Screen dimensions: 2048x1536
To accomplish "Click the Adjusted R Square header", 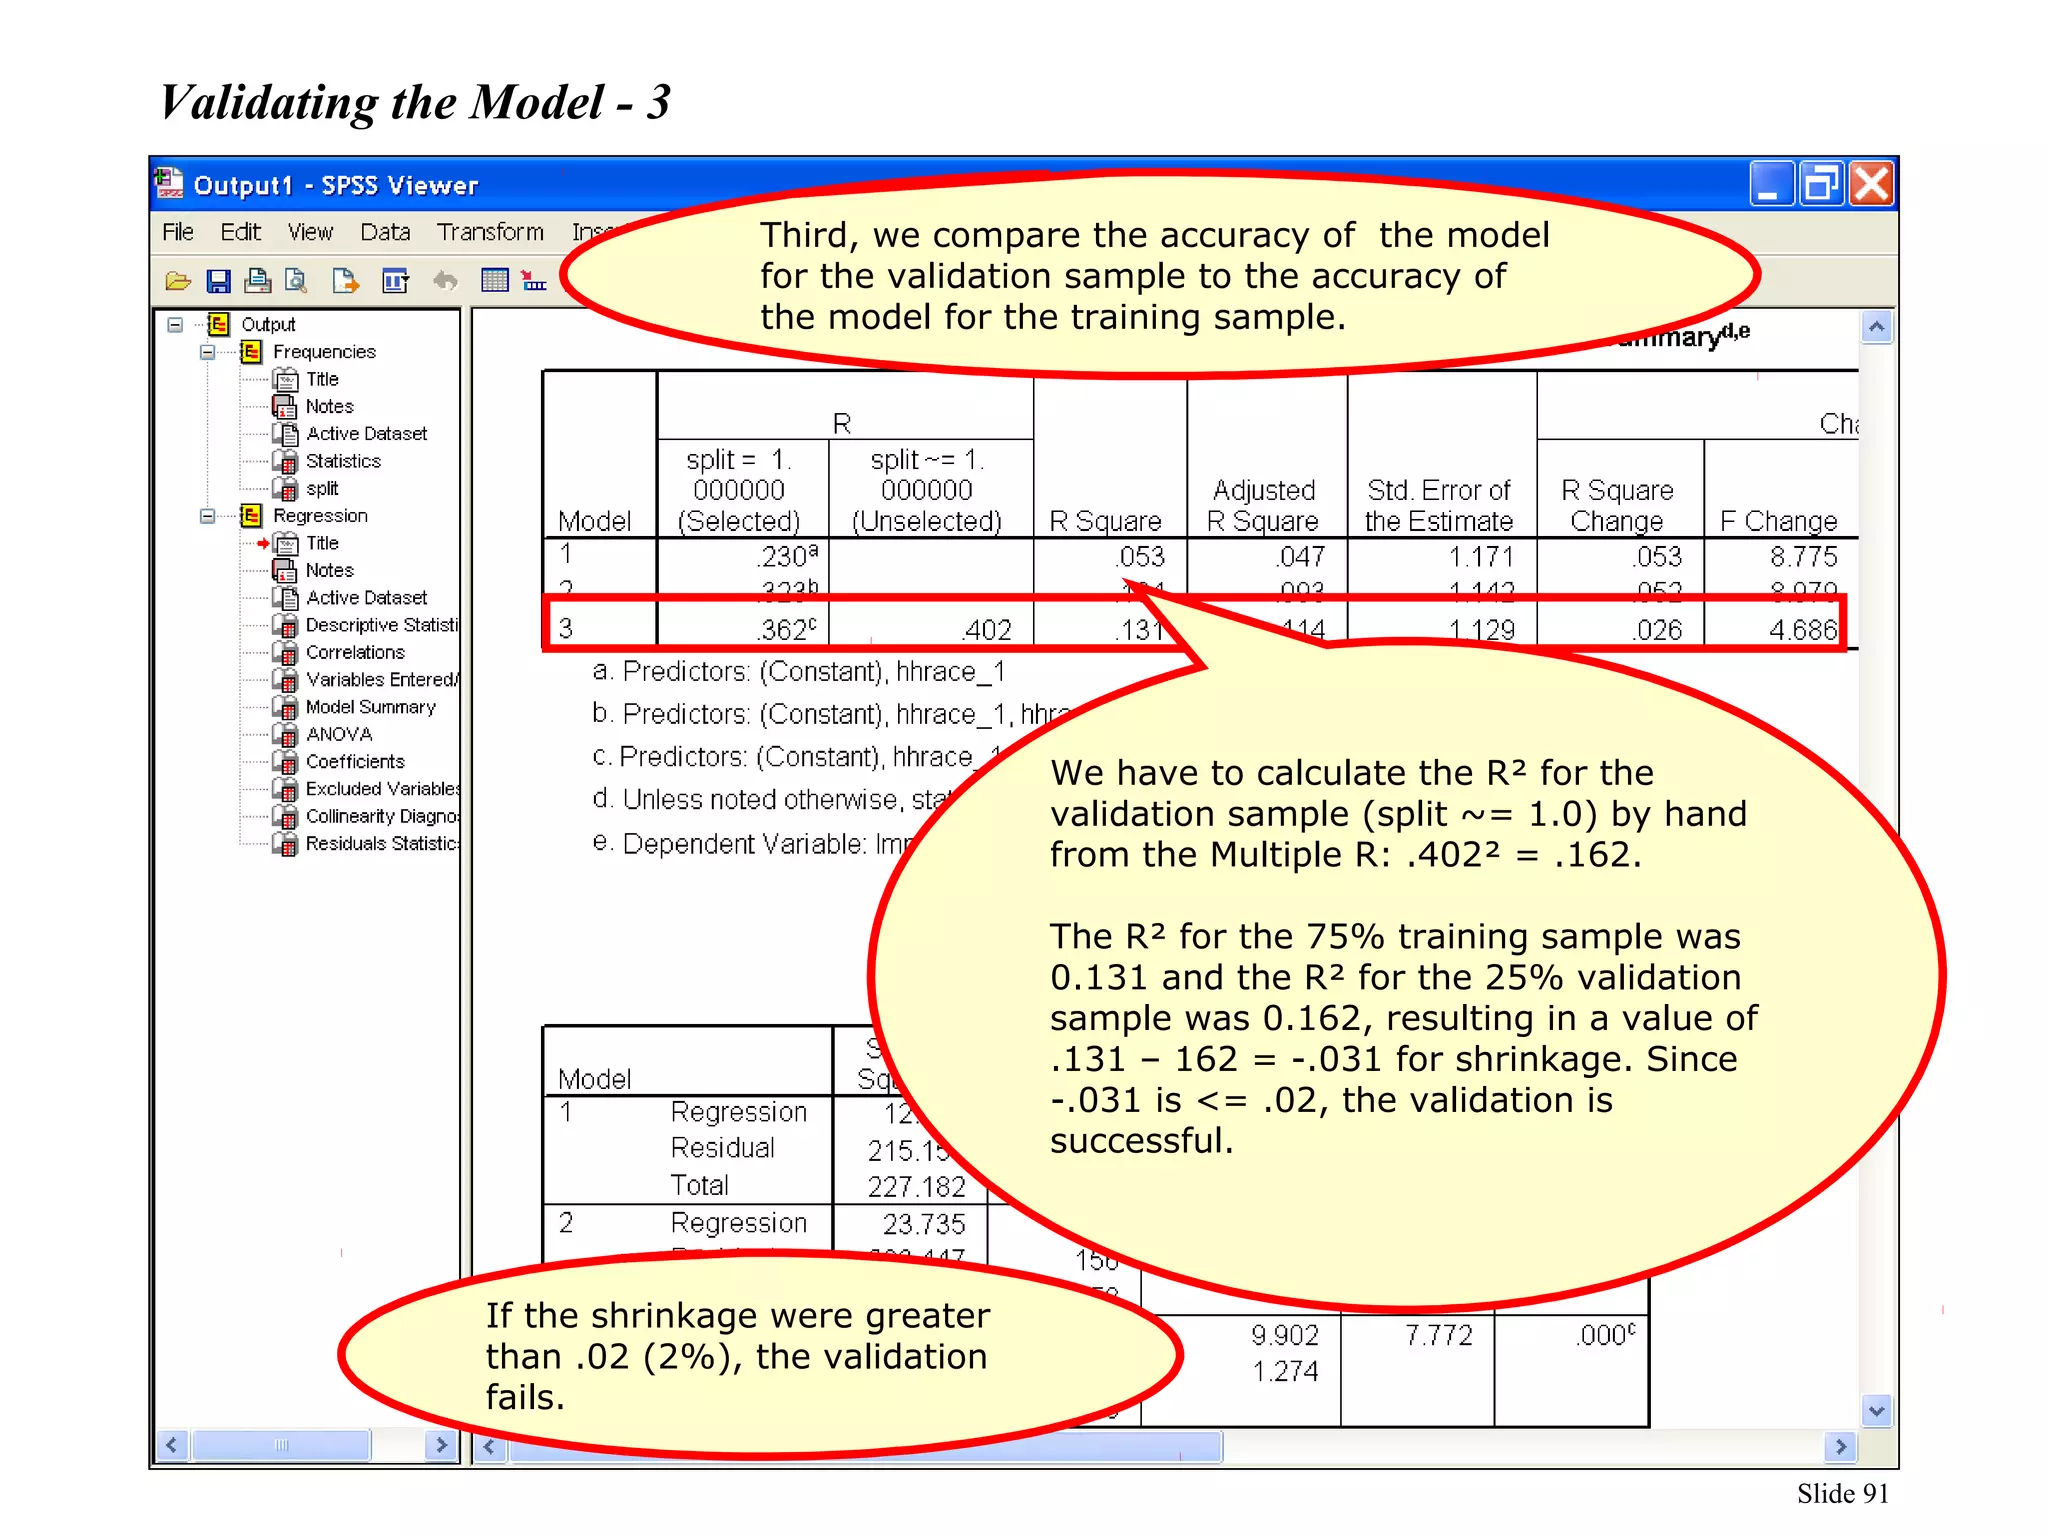I will tap(1264, 505).
